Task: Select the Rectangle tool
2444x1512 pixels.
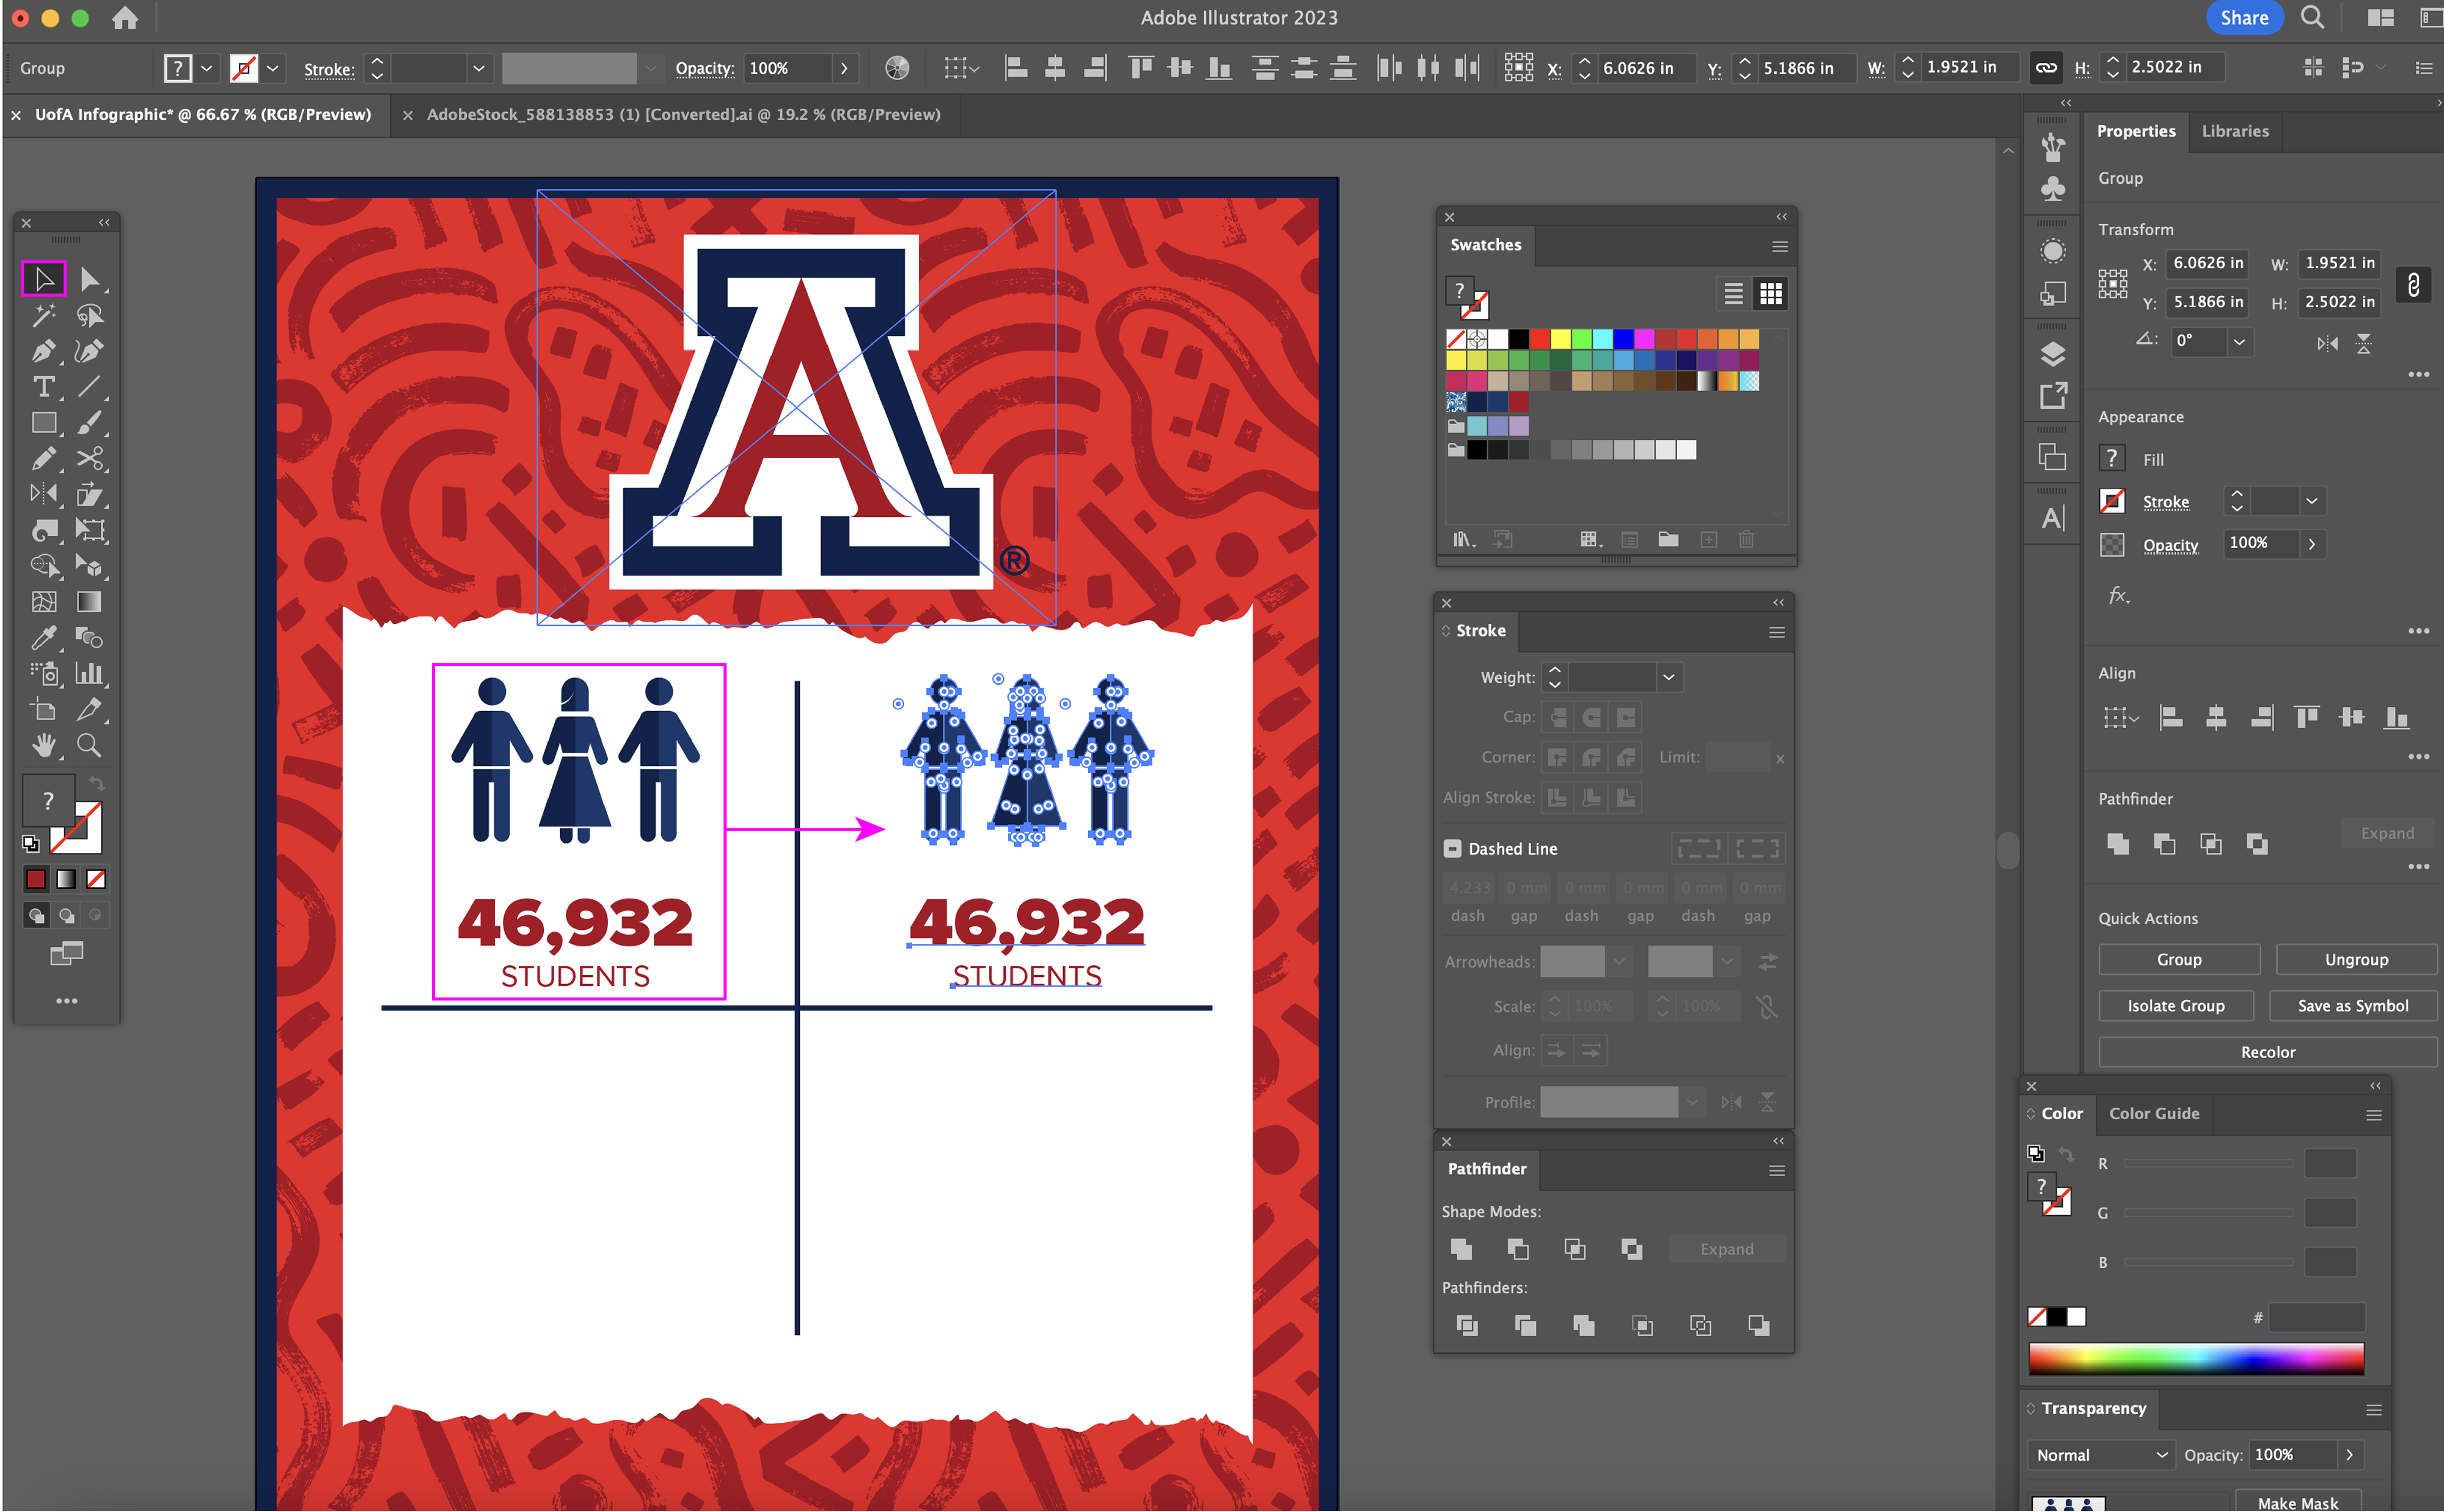Action: 43,423
